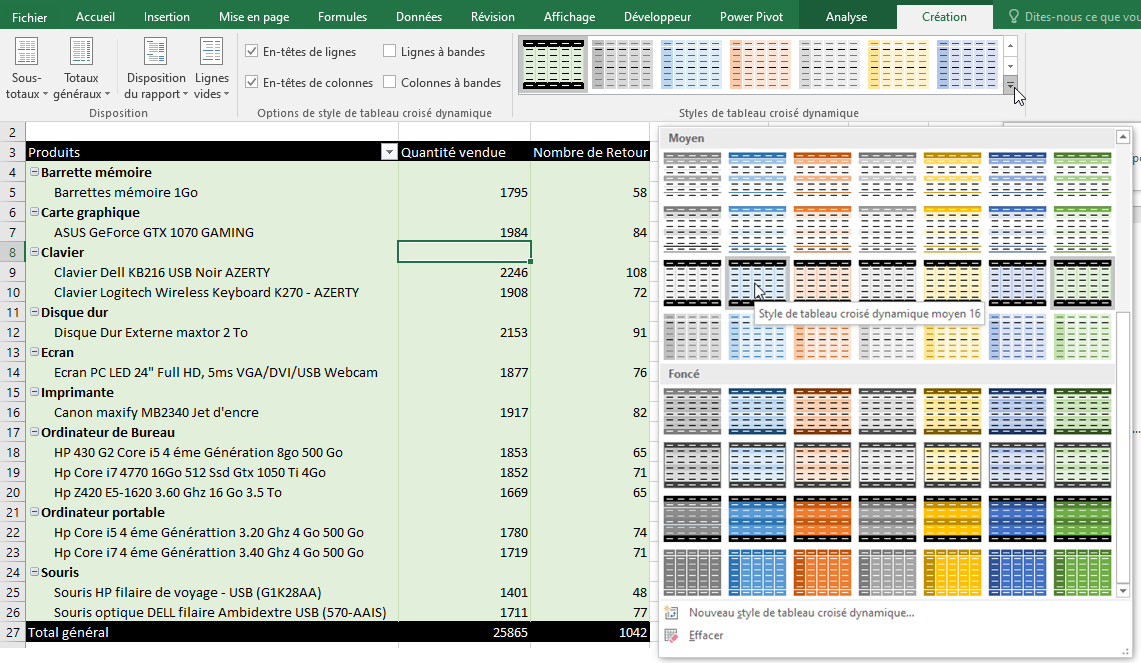The width and height of the screenshot is (1141, 663).
Task: Open the Sous-totaux menu
Action: click(27, 68)
